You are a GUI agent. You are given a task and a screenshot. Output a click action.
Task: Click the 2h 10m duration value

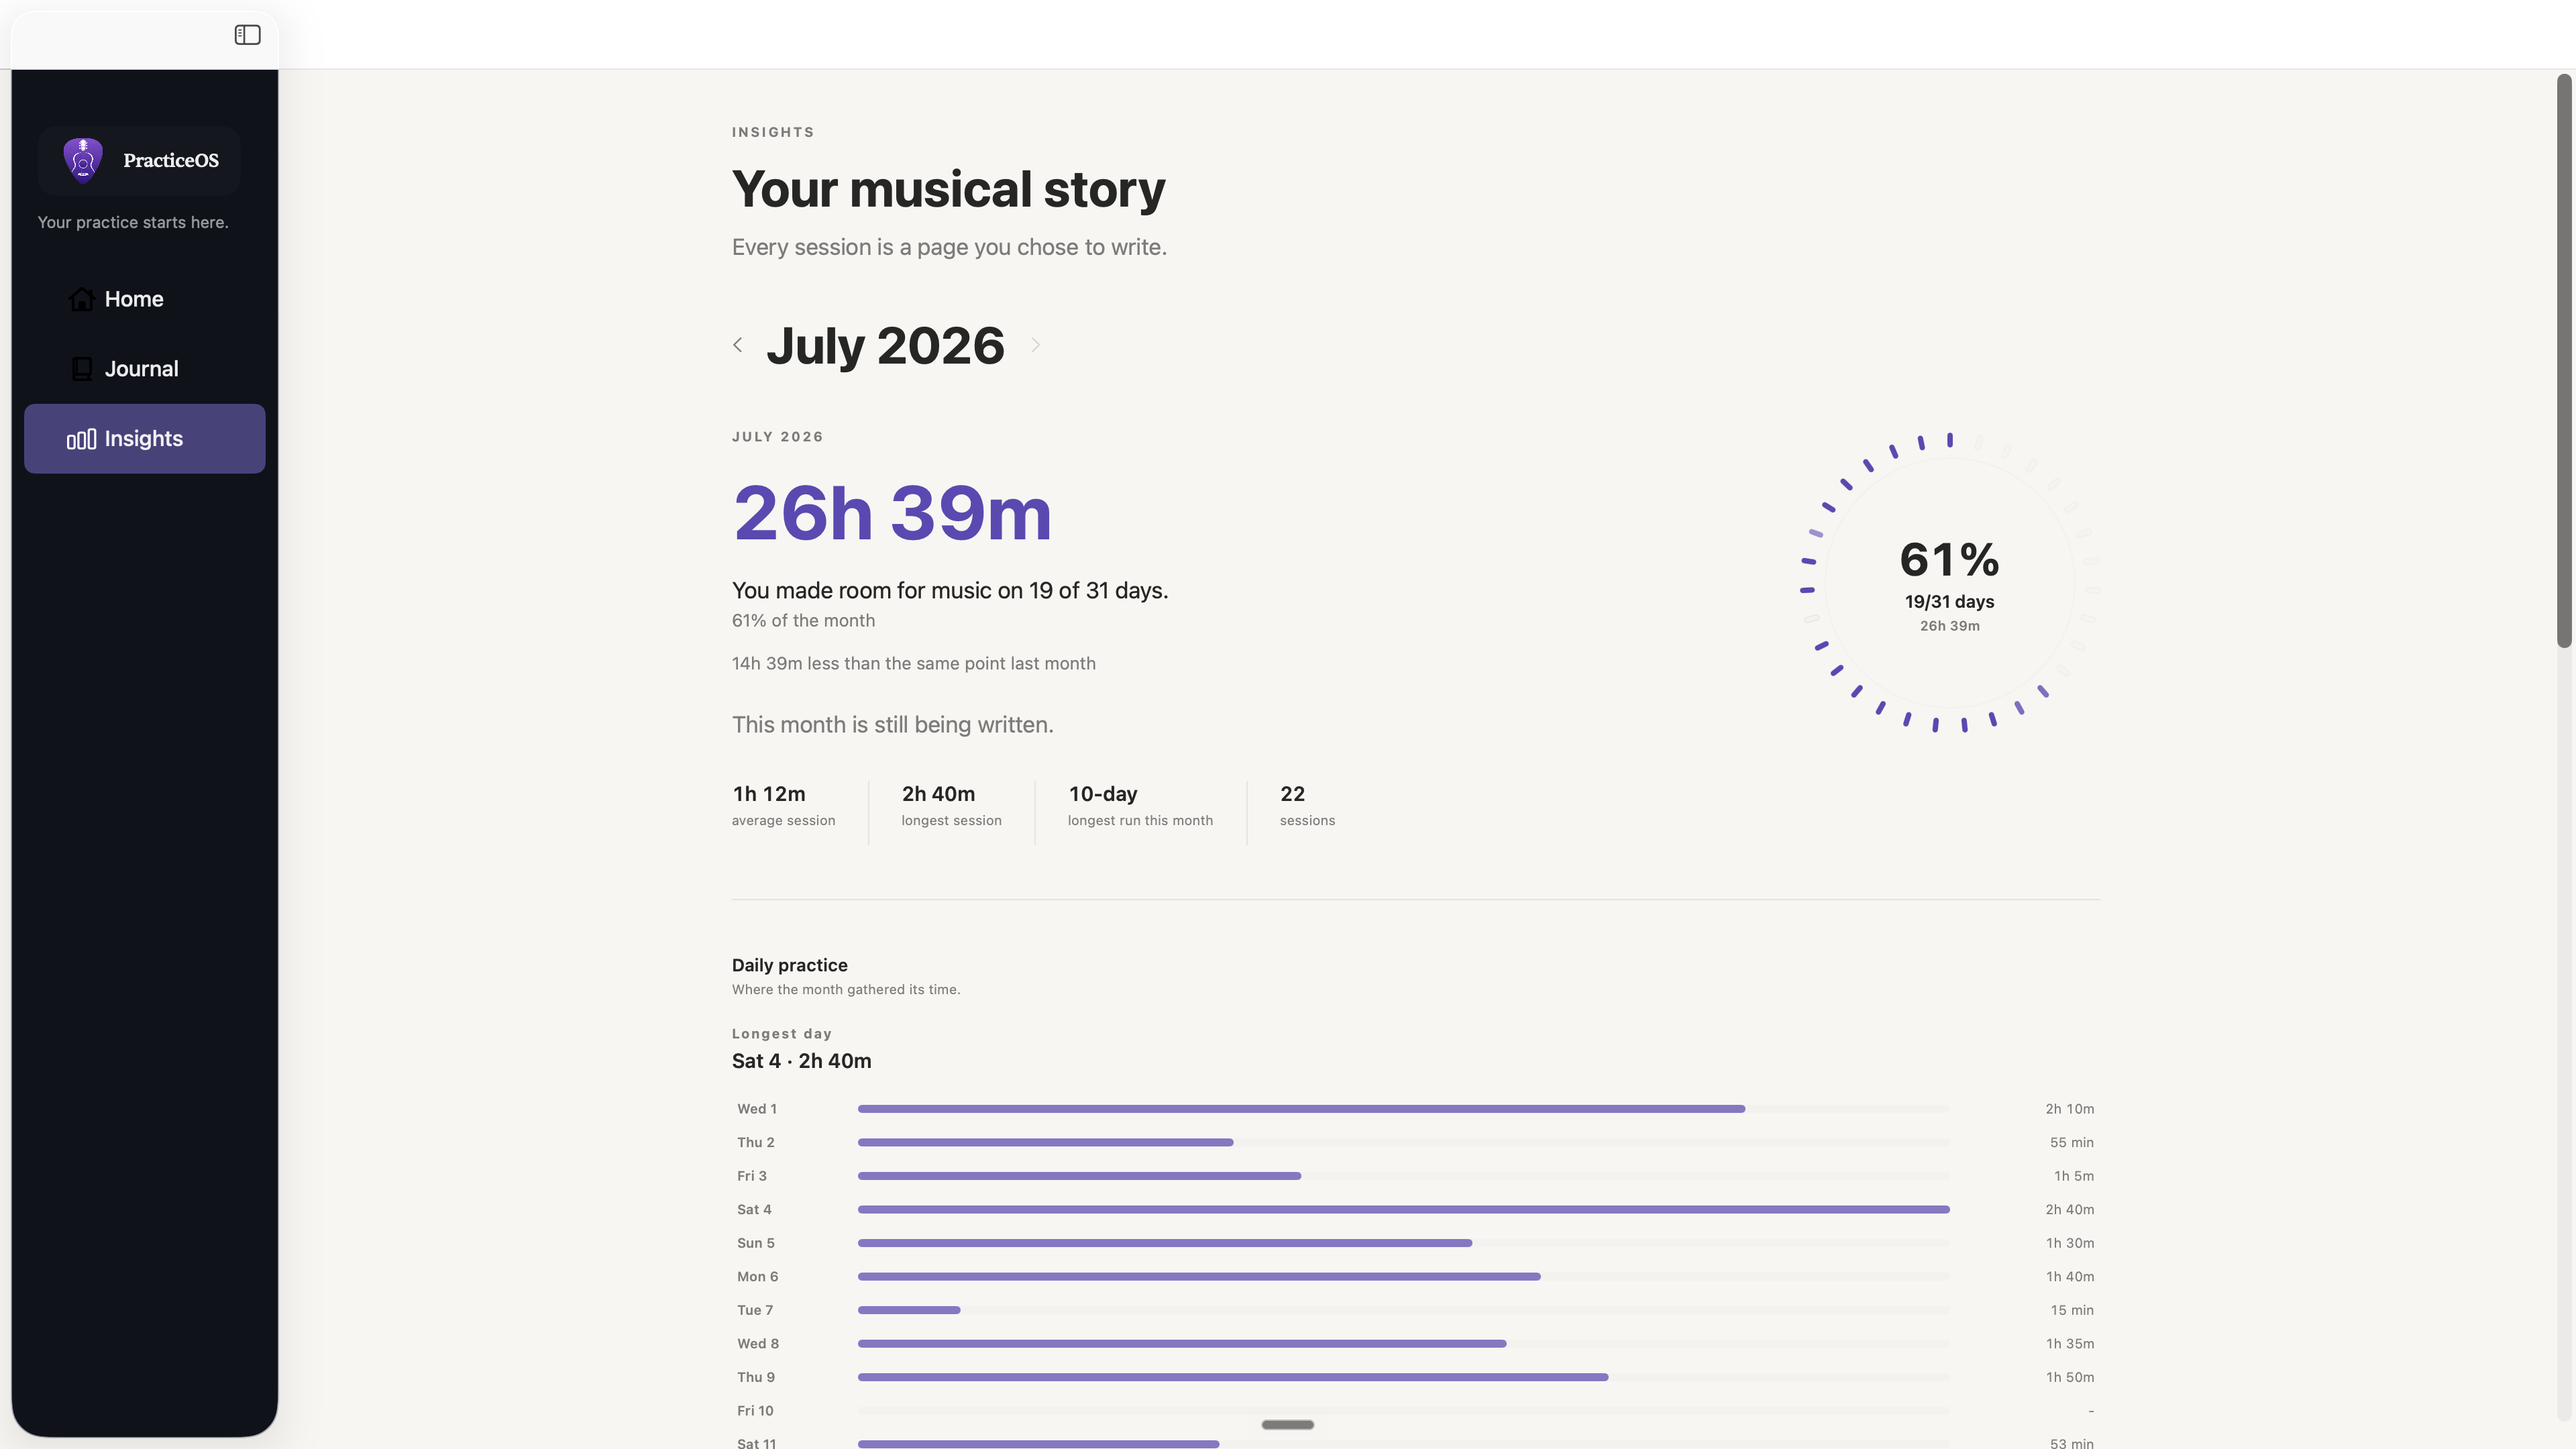click(x=2069, y=1109)
